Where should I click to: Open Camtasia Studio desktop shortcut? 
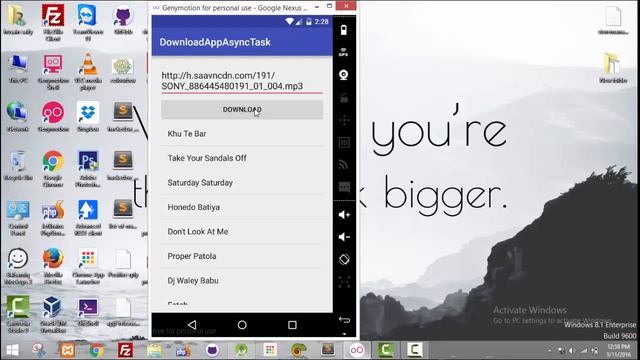18,314
